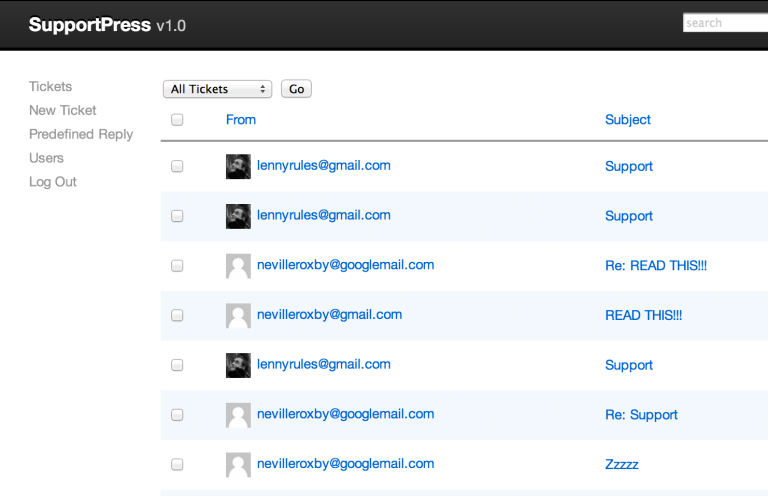Tick the checkbox for 'Zzzzz' ticket
Image resolution: width=768 pixels, height=496 pixels.
click(177, 465)
